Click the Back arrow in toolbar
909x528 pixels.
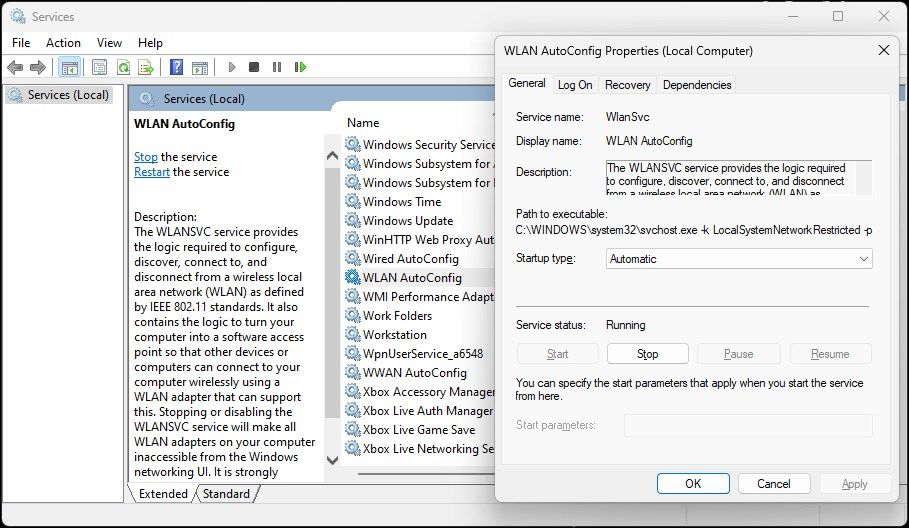[15, 68]
